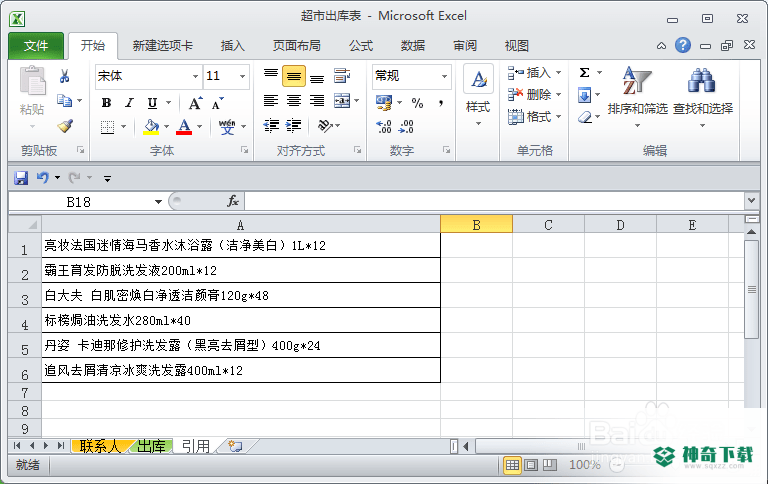Apply comma thousands separator style
Screen dimensions: 768x484
point(441,103)
